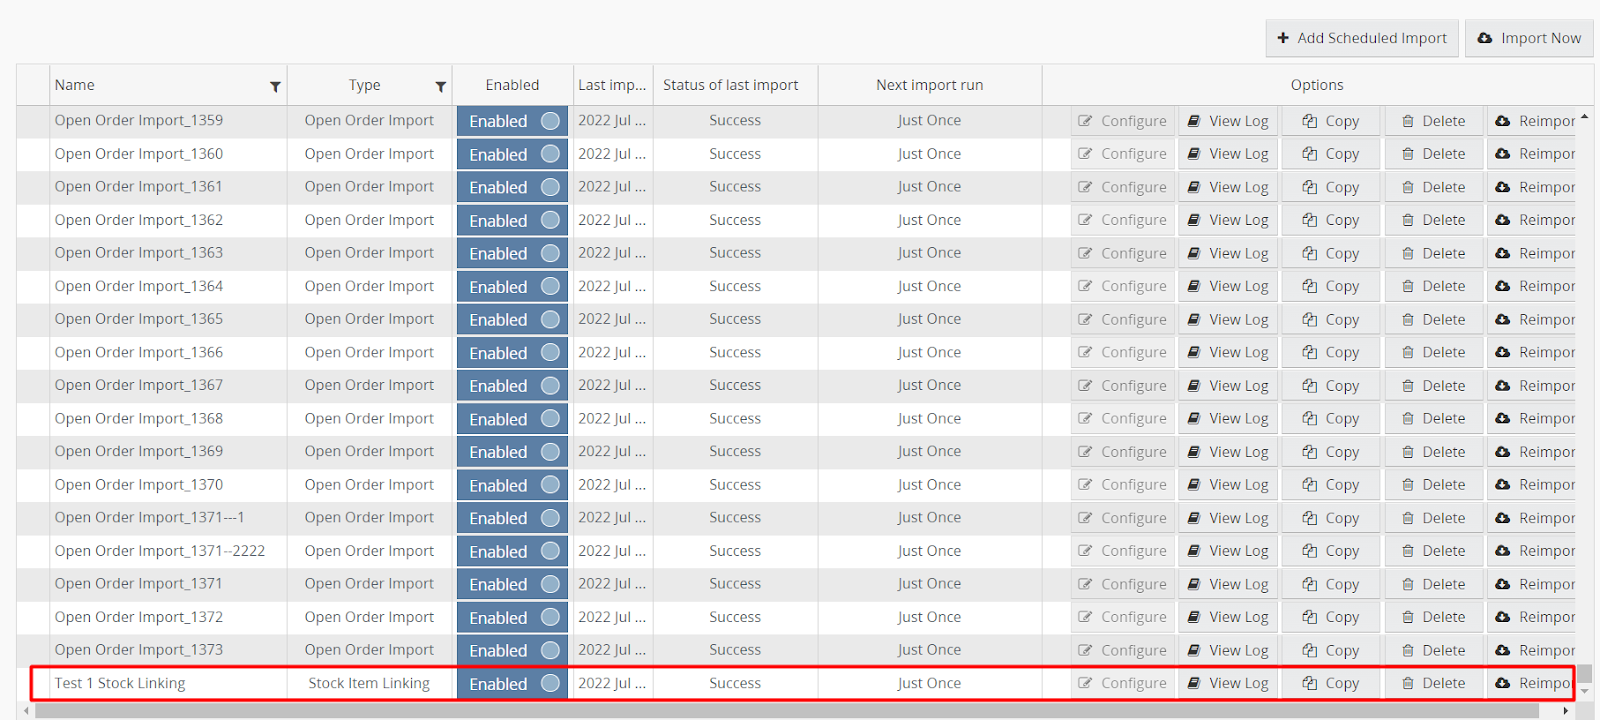The height and width of the screenshot is (720, 1600).
Task: View Log for Open Order Import_1369
Action: (1228, 452)
